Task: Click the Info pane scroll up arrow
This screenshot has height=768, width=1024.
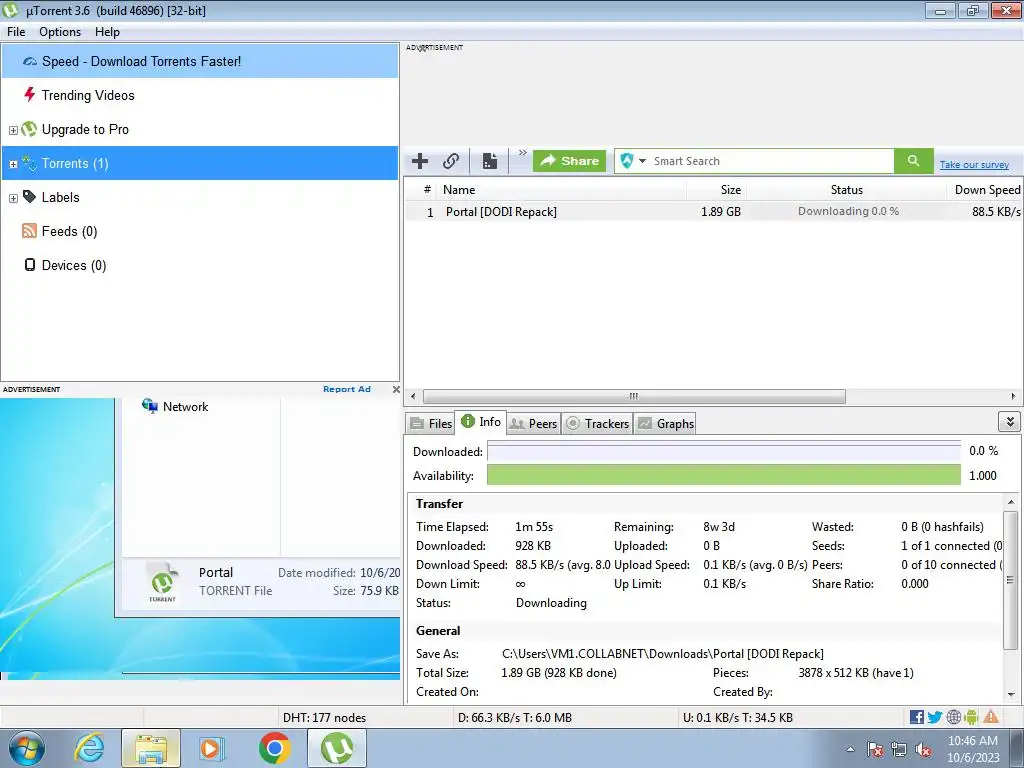Action: point(1011,502)
